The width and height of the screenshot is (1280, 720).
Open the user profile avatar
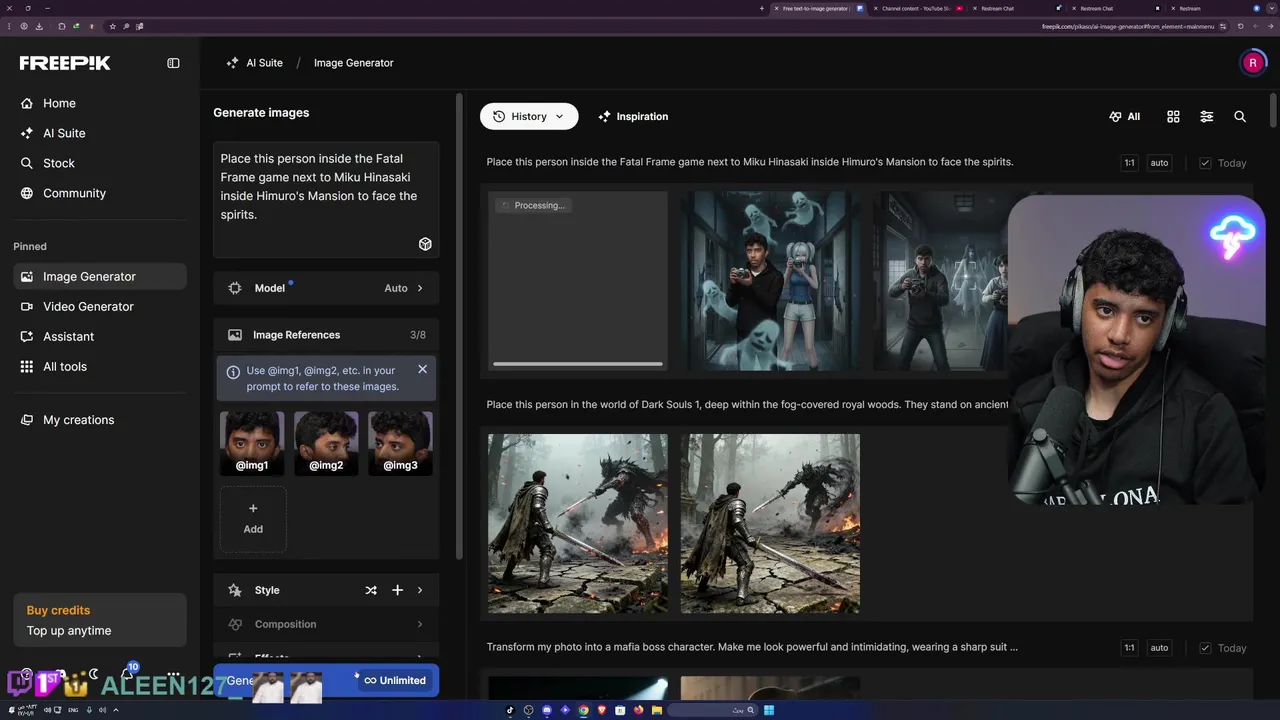1253,63
